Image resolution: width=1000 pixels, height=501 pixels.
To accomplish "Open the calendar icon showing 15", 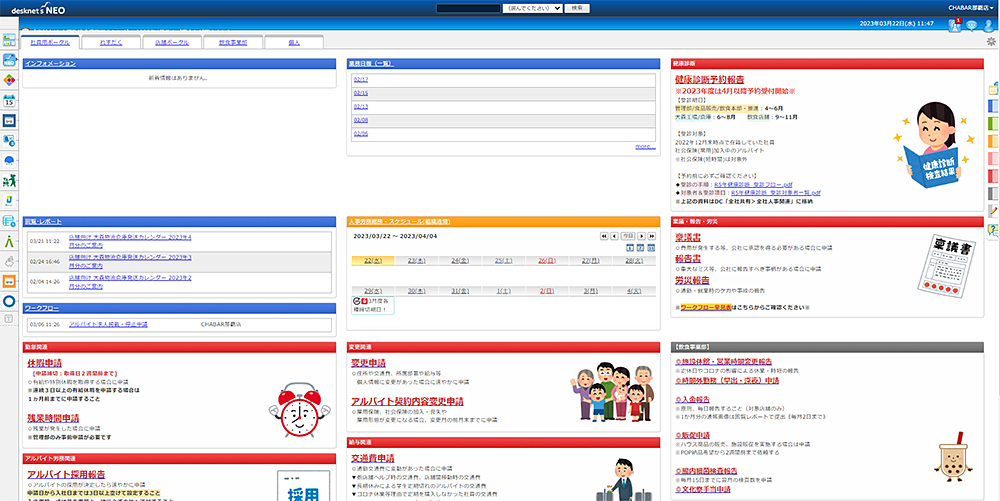I will pos(9,100).
